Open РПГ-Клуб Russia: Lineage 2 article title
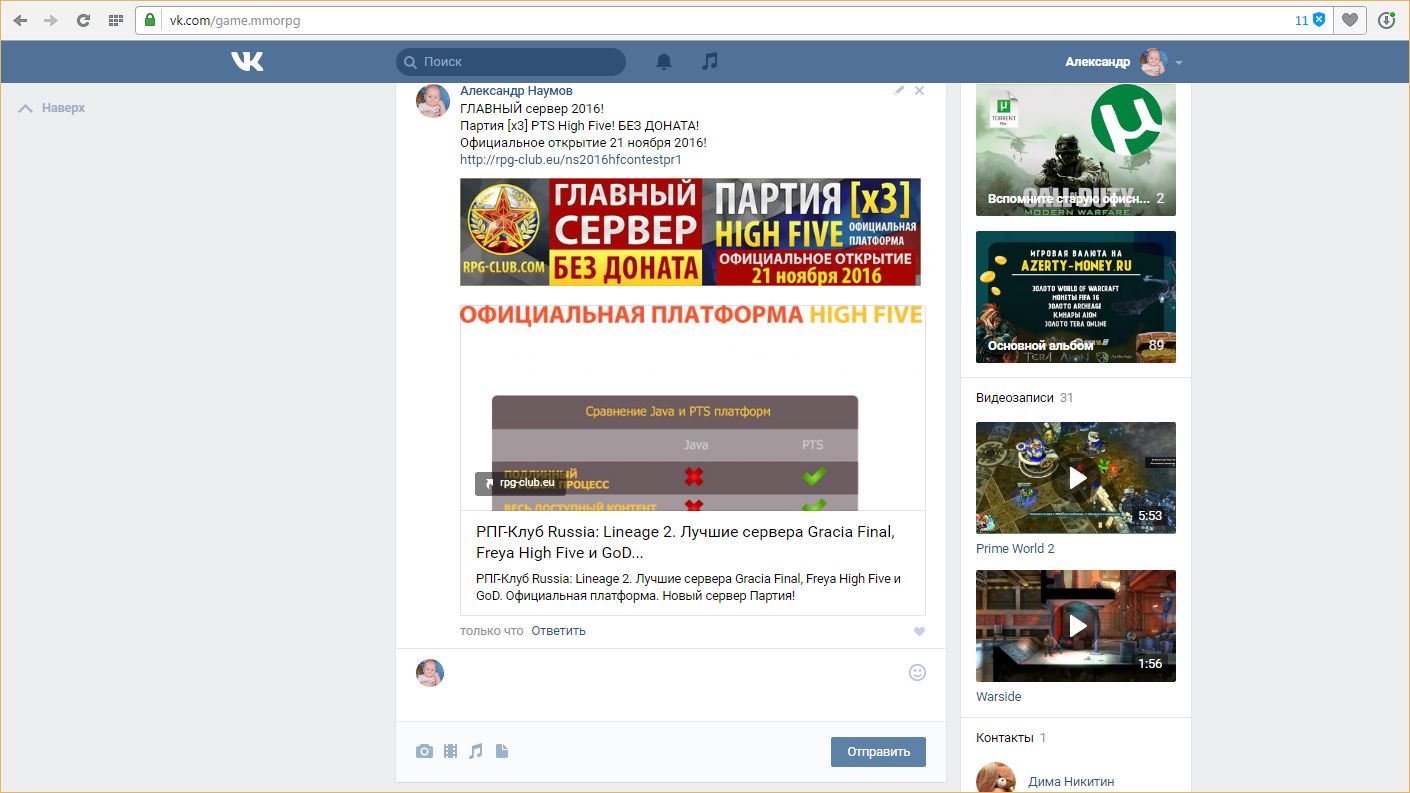This screenshot has width=1410, height=793. [x=685, y=542]
